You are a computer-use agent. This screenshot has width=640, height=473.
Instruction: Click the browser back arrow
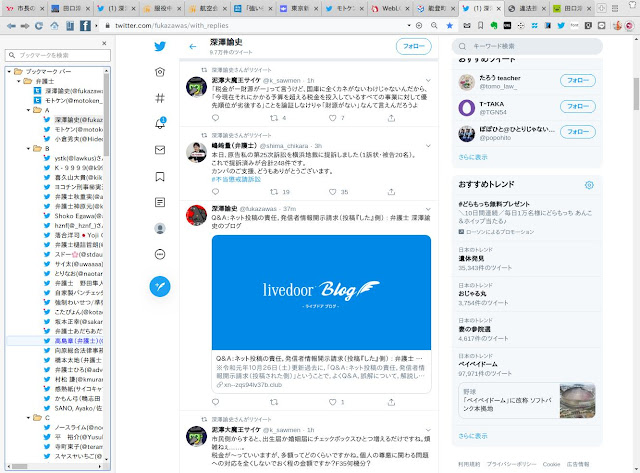pos(11,26)
